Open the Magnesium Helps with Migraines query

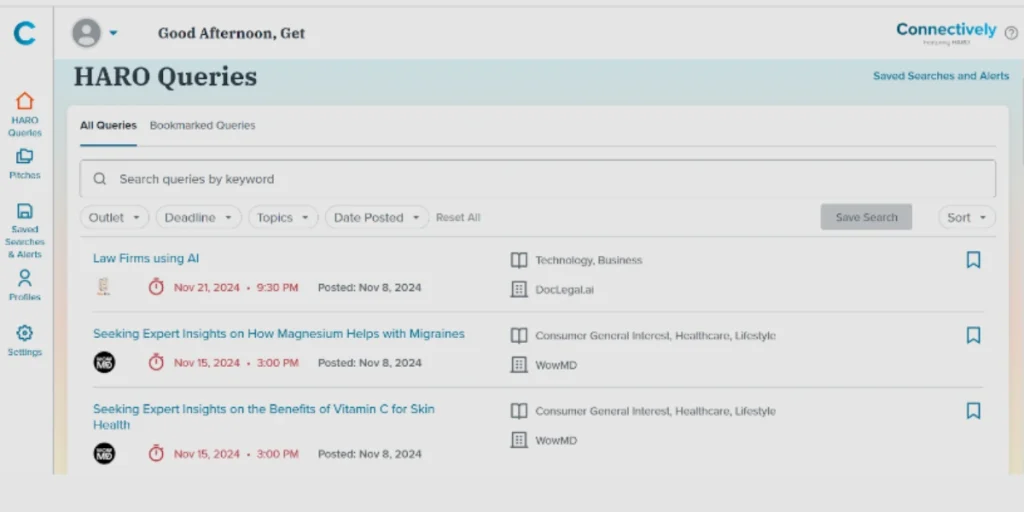[279, 334]
